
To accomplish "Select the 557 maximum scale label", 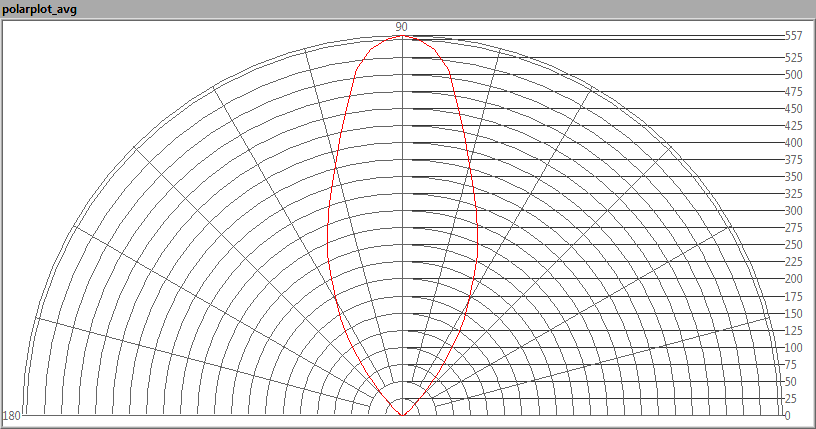I will point(793,36).
